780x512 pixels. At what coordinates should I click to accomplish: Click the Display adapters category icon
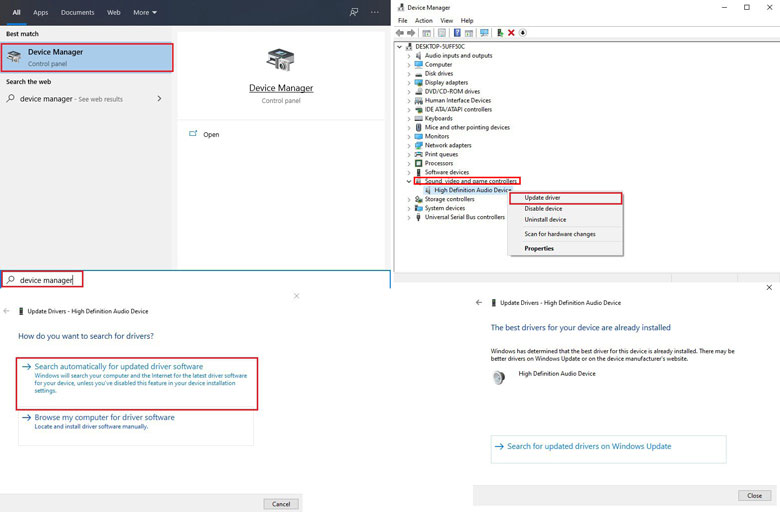click(418, 83)
